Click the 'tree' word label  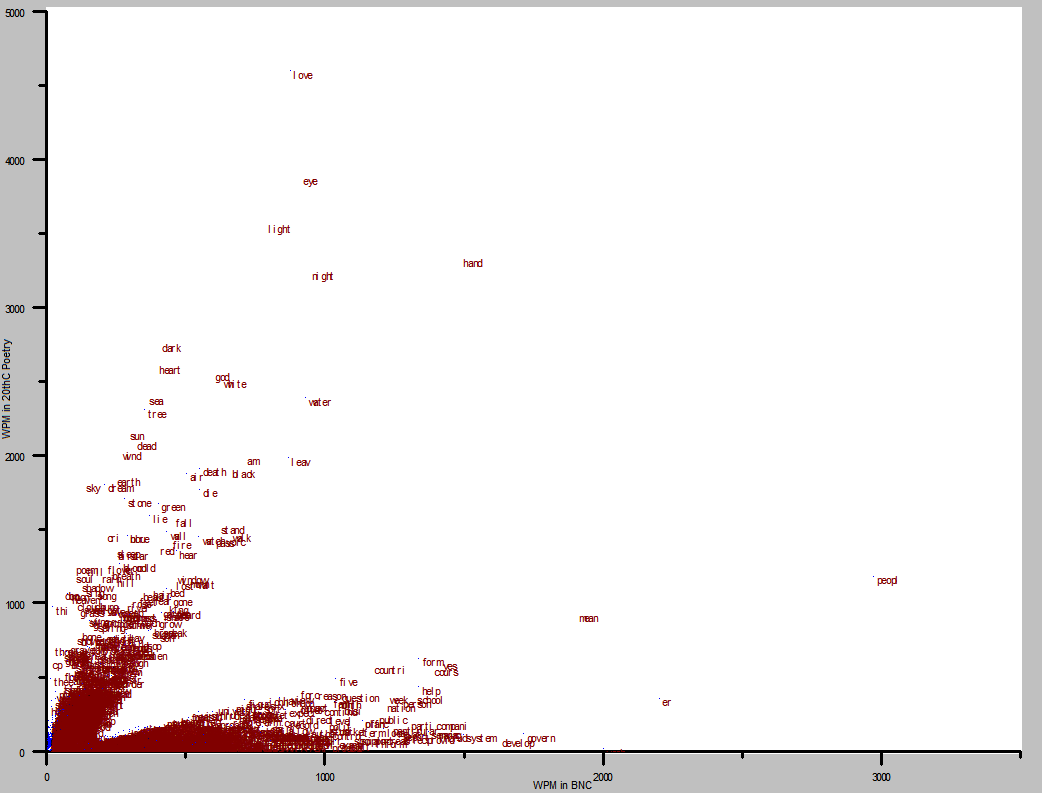pyautogui.click(x=157, y=415)
